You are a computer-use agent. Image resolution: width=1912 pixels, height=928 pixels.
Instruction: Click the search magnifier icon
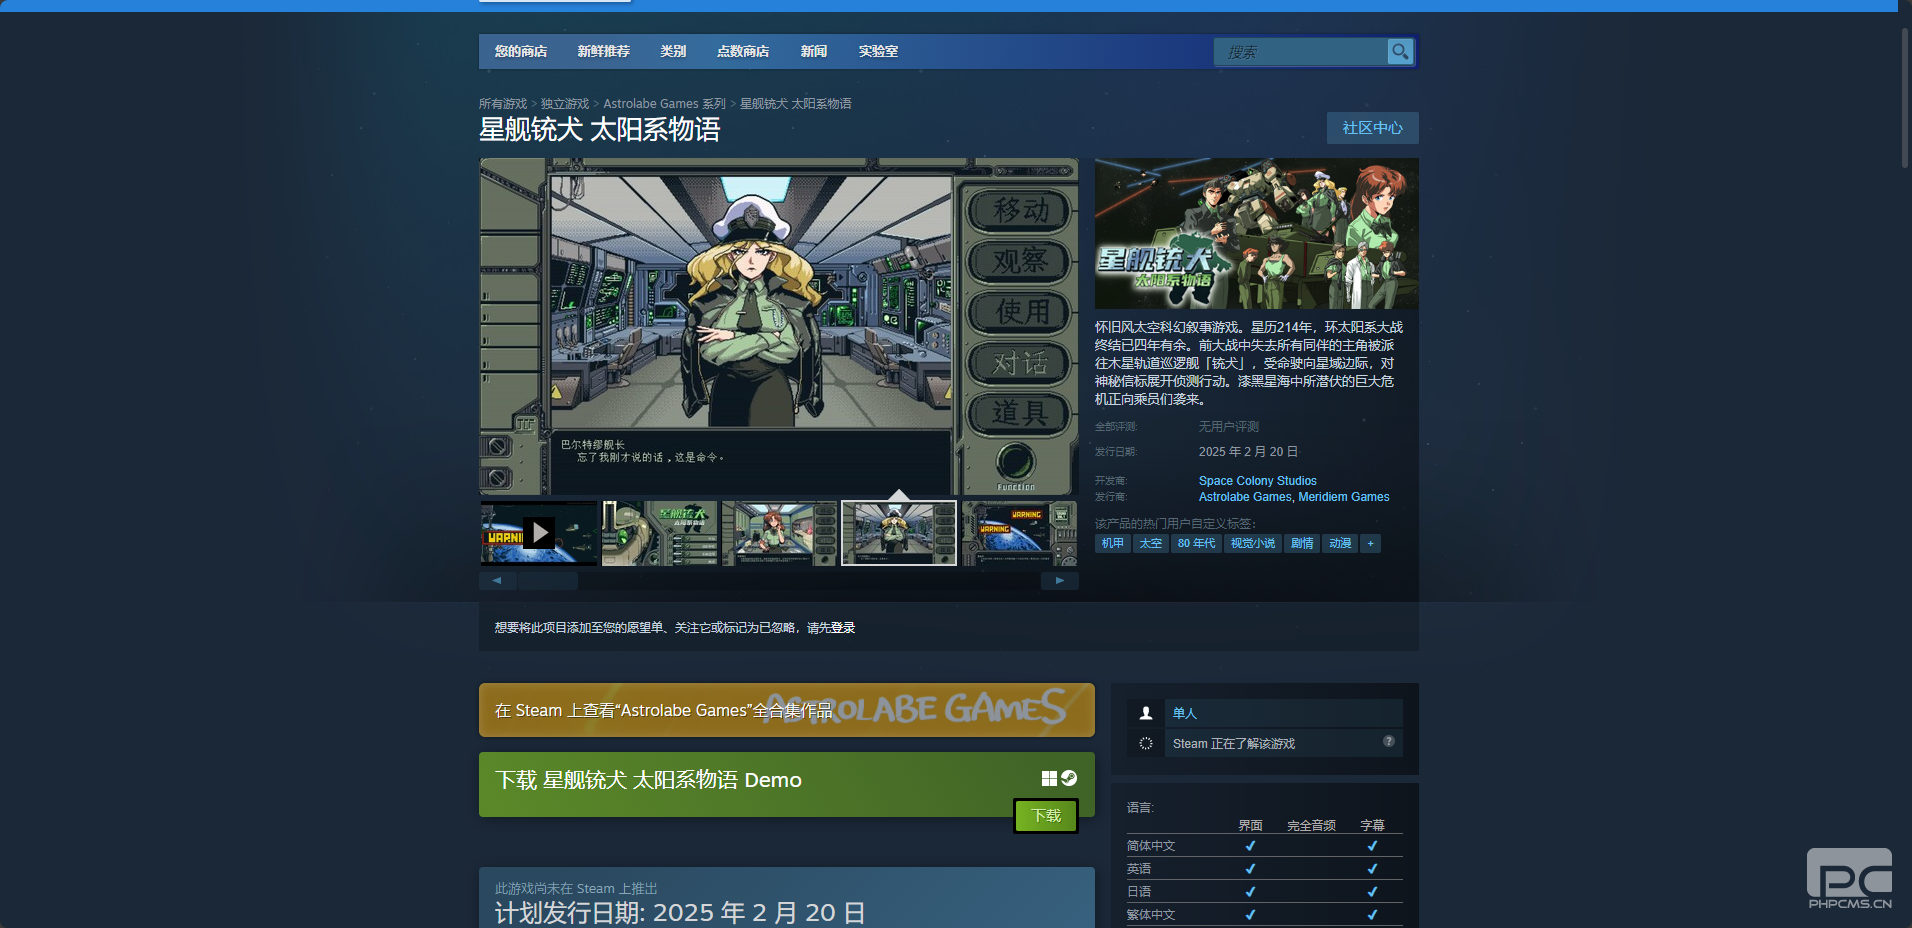pos(1400,51)
